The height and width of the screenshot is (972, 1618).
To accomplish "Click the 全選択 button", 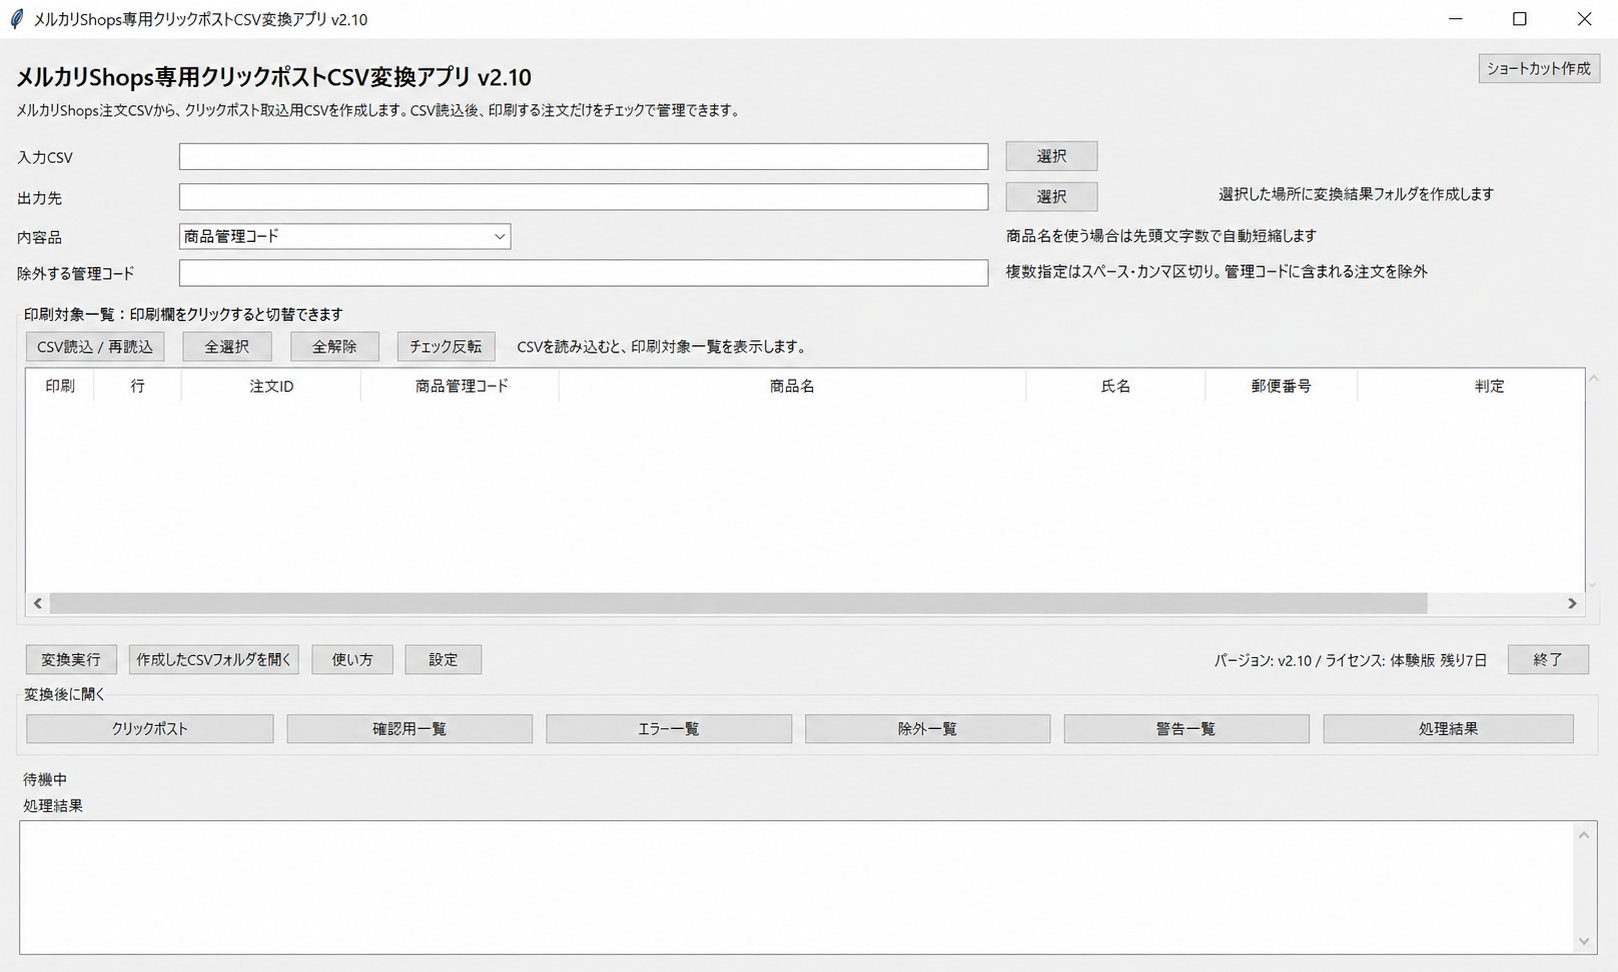I will coord(227,347).
